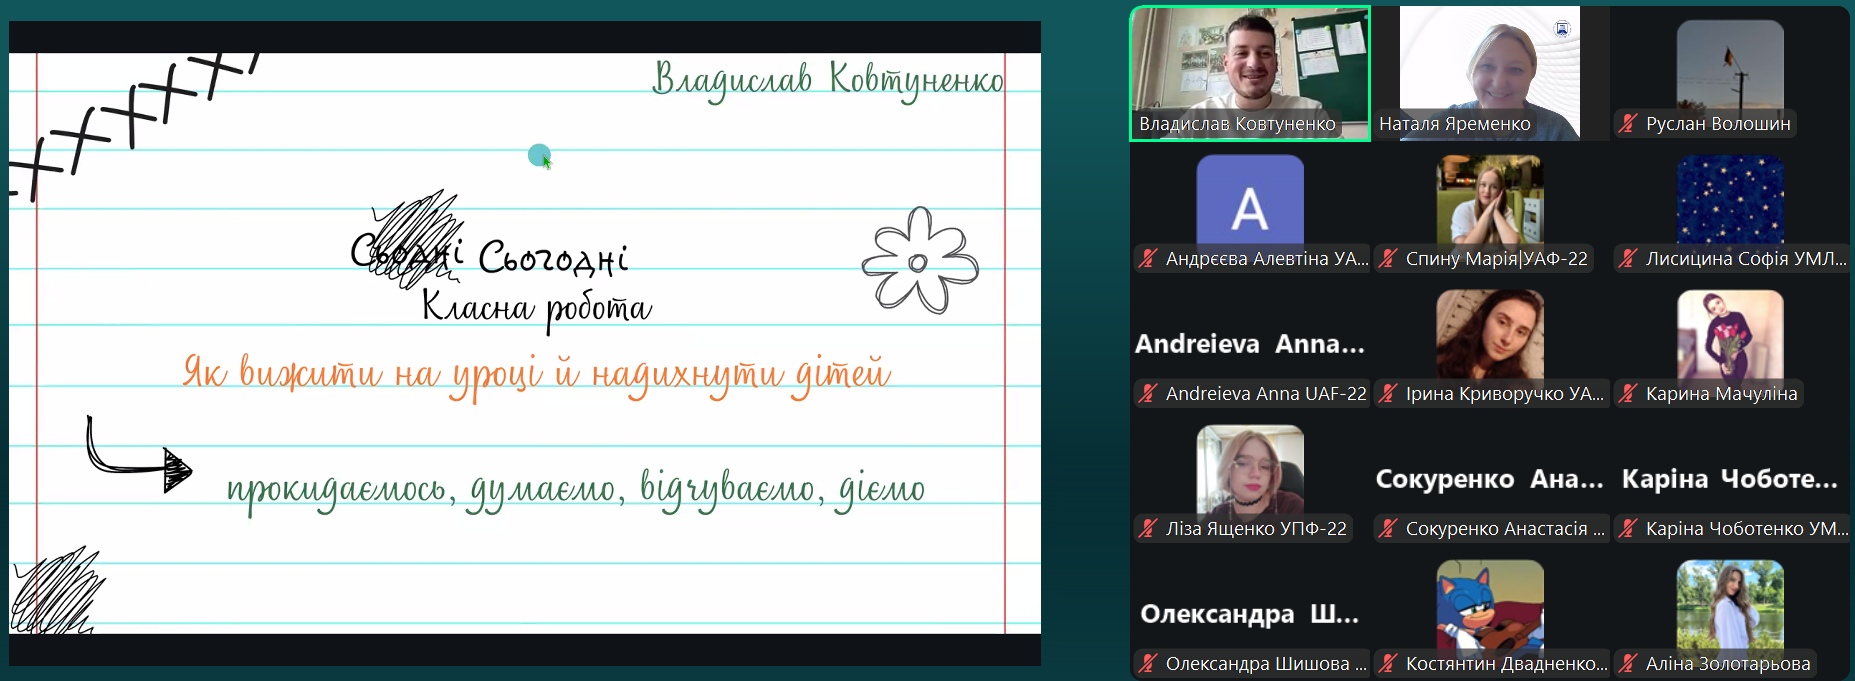Click the curved arrow graphic on slide

pyautogui.click(x=138, y=456)
